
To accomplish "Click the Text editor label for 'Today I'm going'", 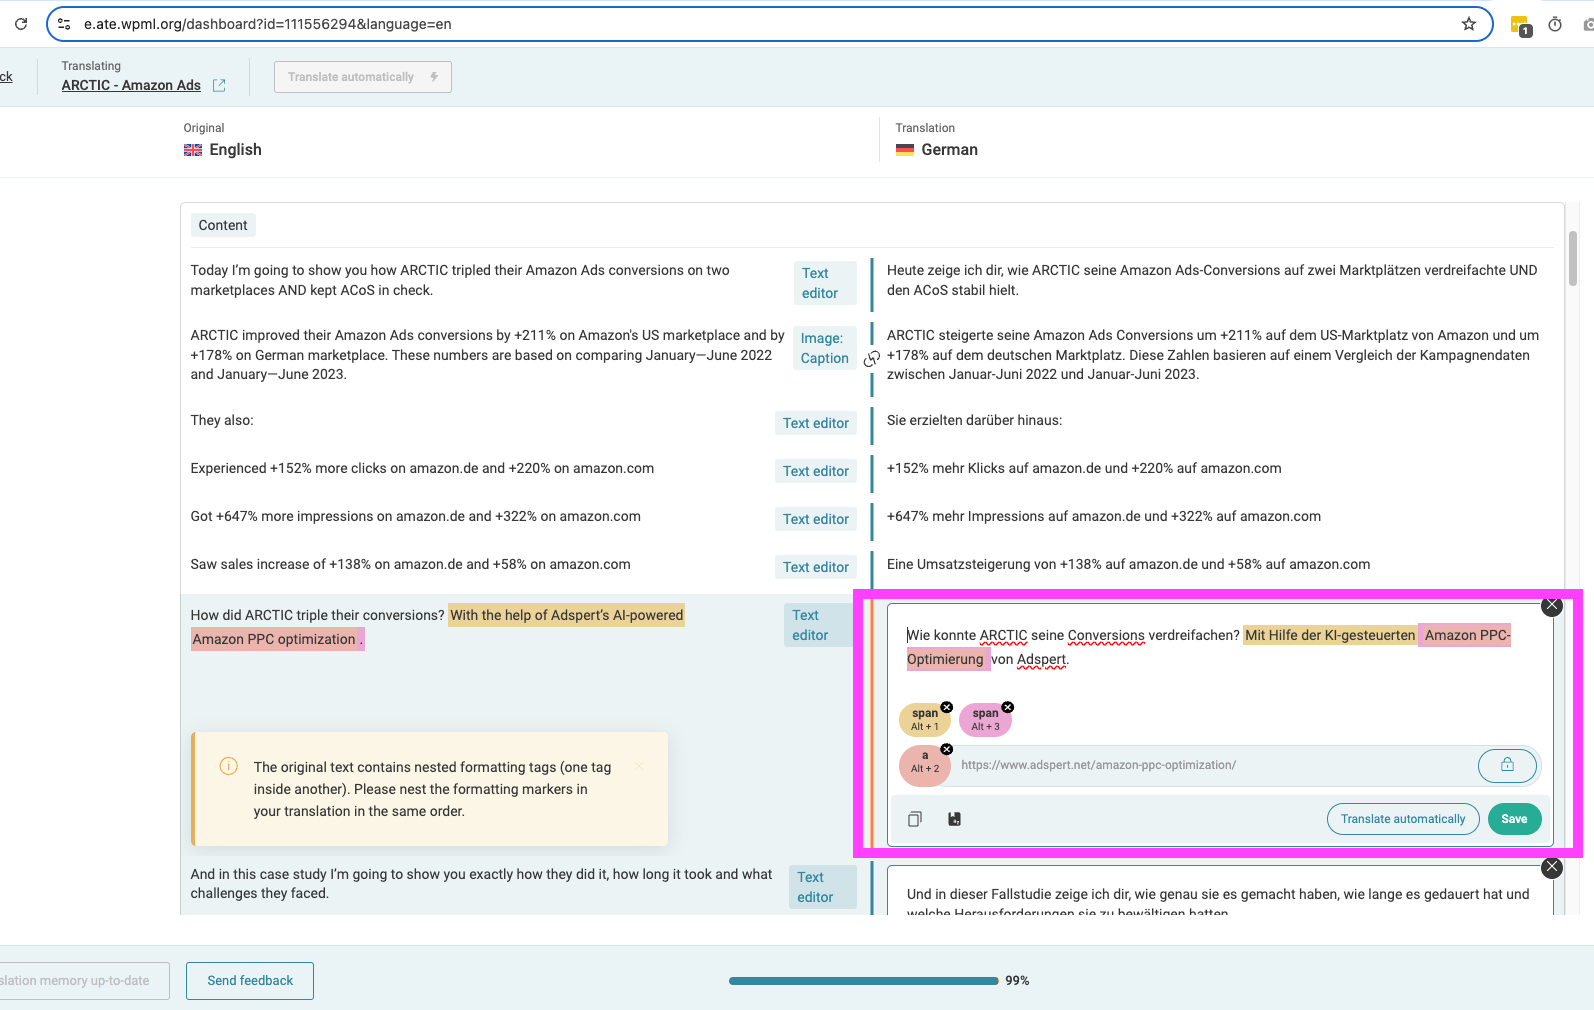I will click(x=824, y=283).
